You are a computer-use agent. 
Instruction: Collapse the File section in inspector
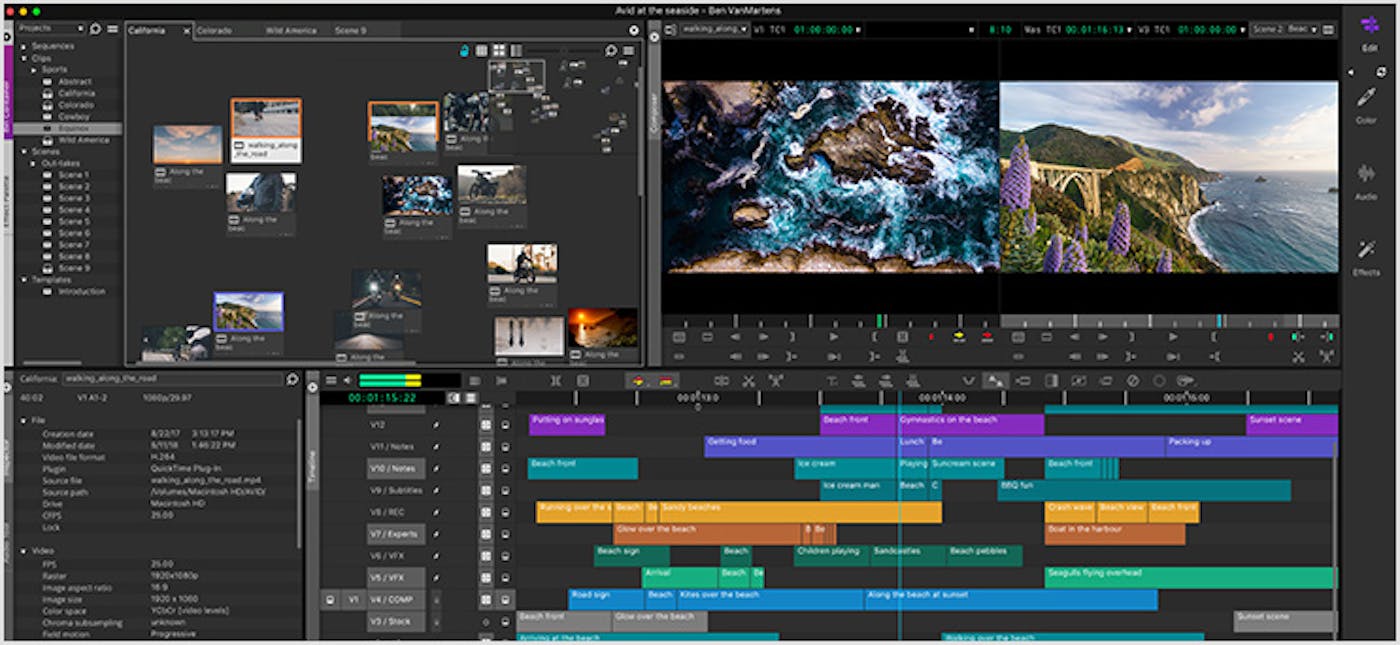24,421
